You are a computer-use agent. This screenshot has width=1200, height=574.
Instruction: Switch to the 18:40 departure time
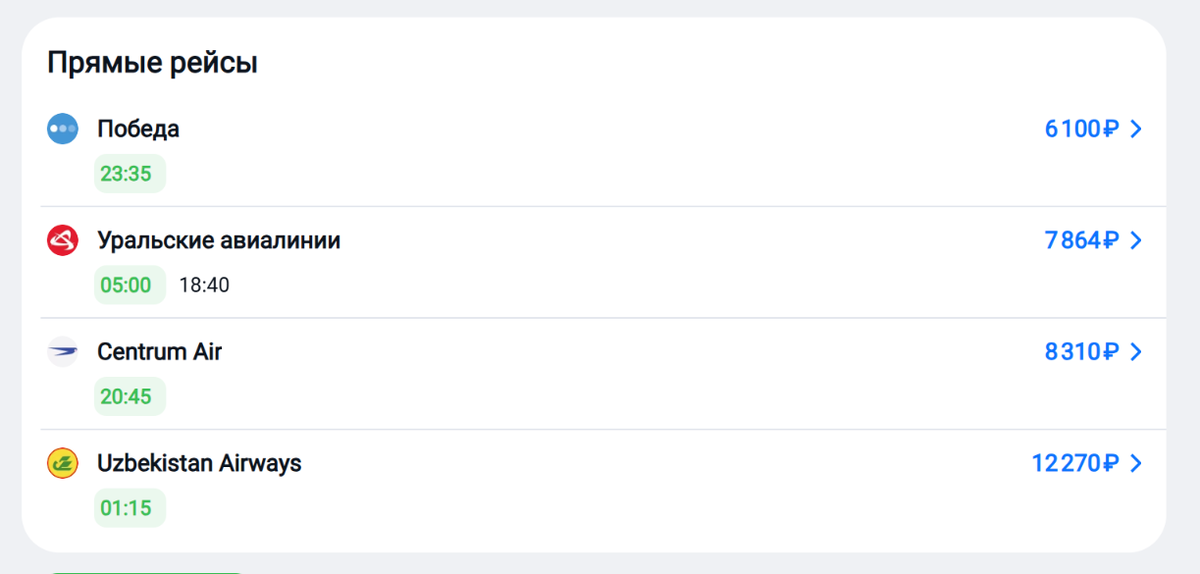[204, 285]
